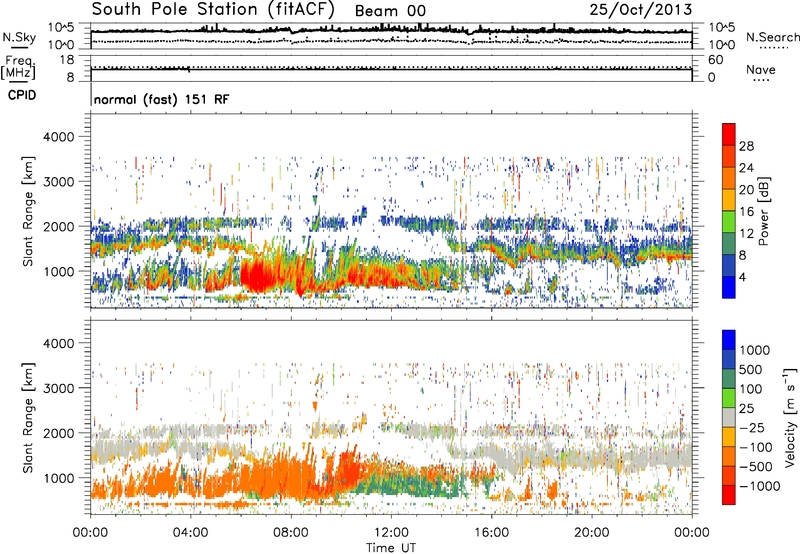The image size is (800, 554).
Task: Click the 'Power [dB]' color bar label
Action: click(x=764, y=211)
